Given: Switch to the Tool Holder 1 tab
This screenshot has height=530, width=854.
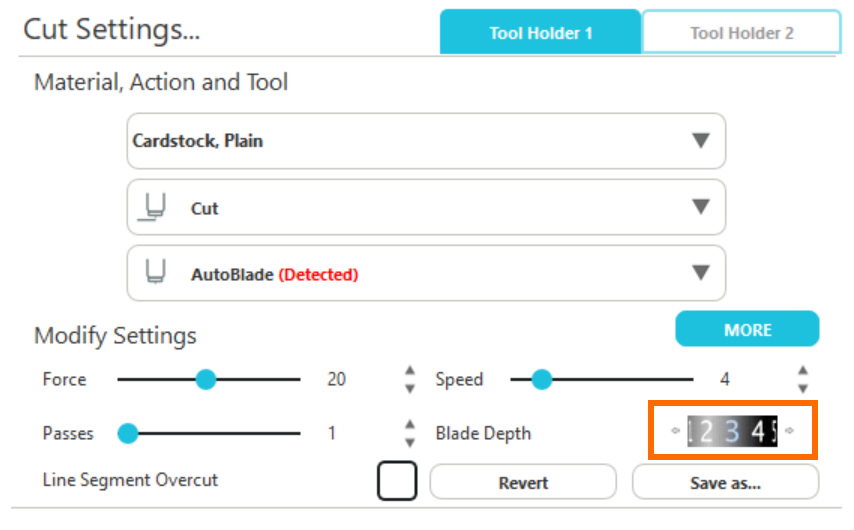Looking at the screenshot, I should pos(540,33).
